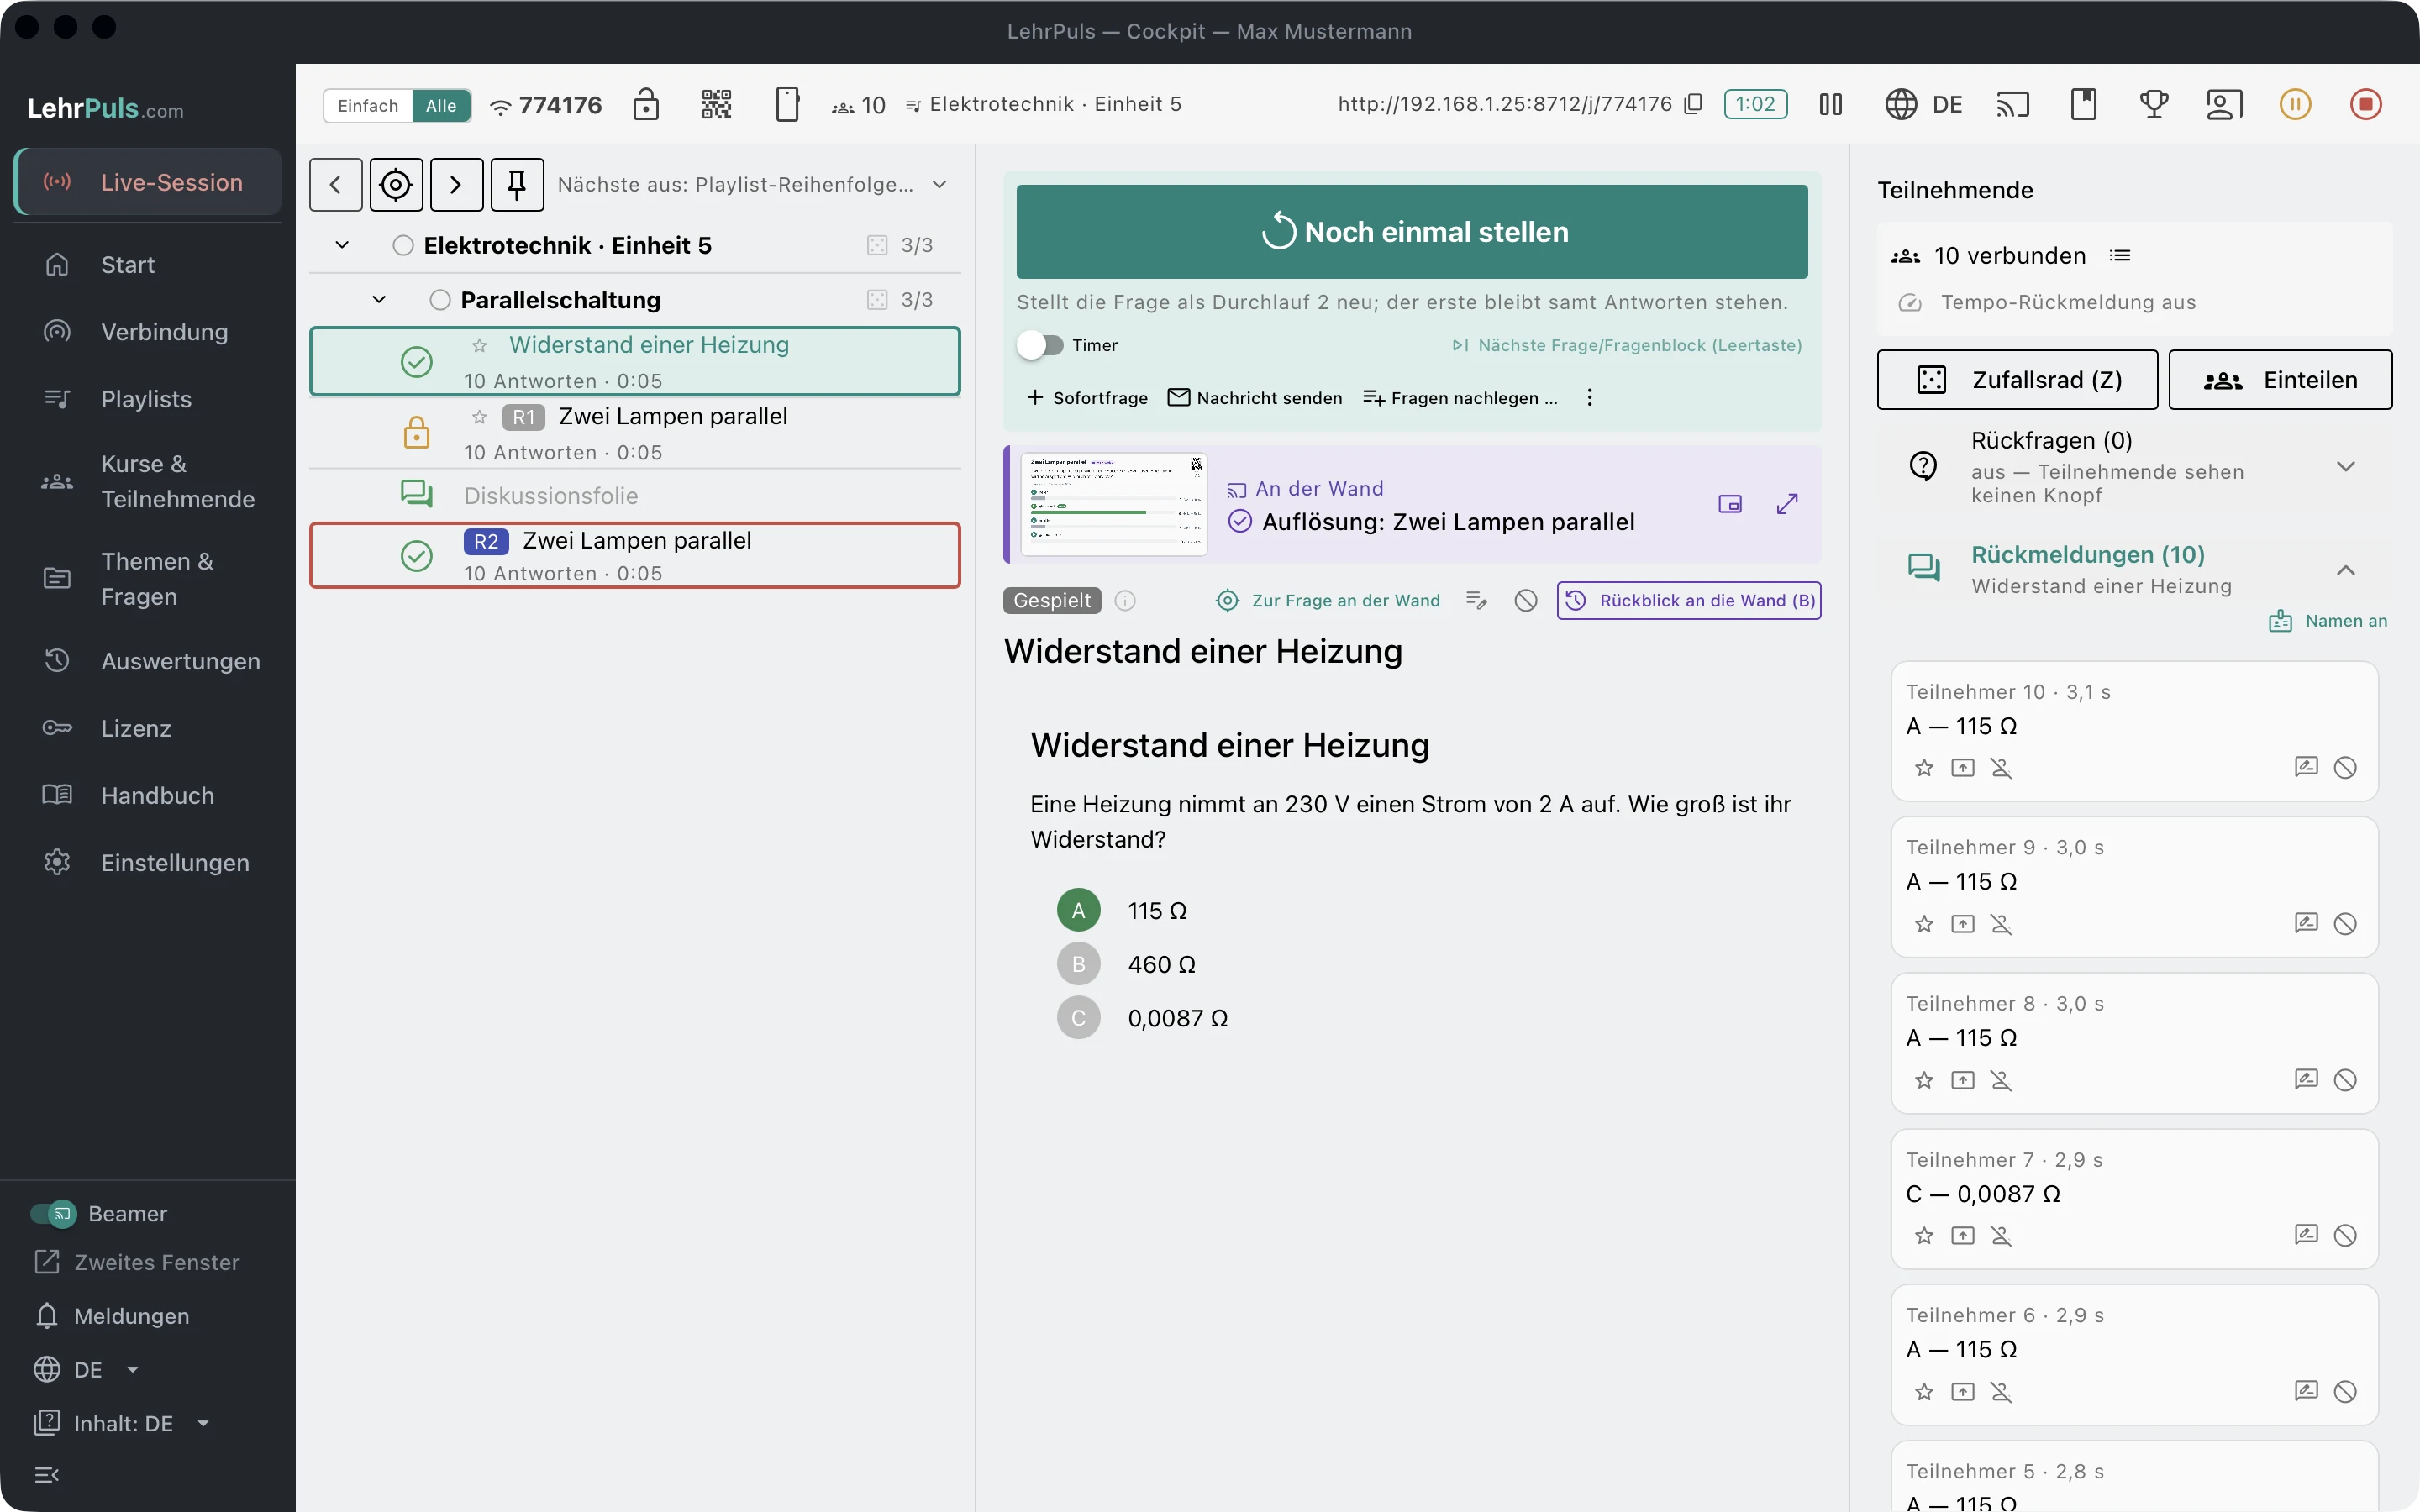Click Rückblick an die Wand (B)
Image resolution: width=2420 pixels, height=1512 pixels.
click(x=1689, y=600)
